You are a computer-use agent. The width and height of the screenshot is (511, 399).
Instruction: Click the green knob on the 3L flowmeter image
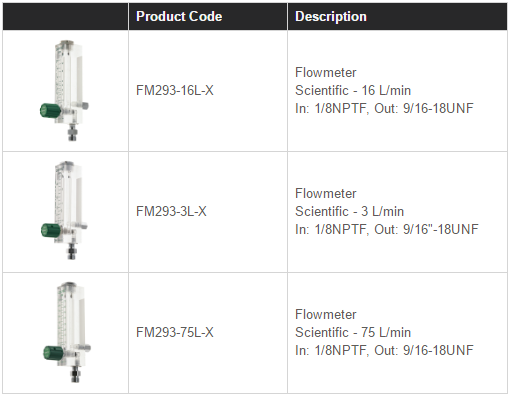point(51,230)
